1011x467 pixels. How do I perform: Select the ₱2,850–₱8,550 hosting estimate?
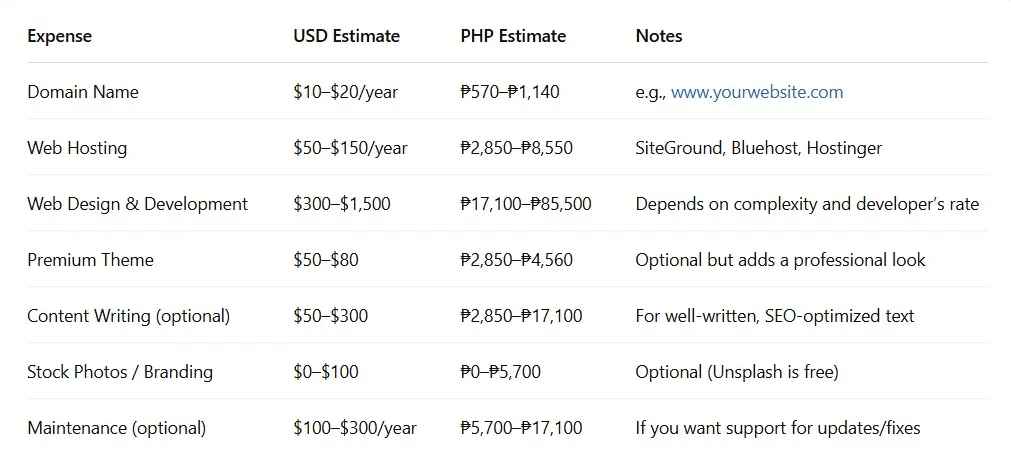[x=516, y=148]
